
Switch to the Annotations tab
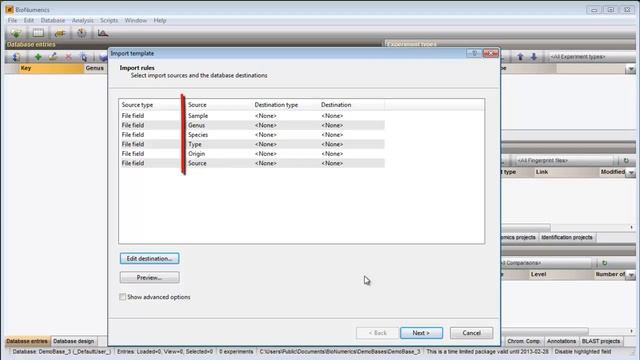pos(561,341)
